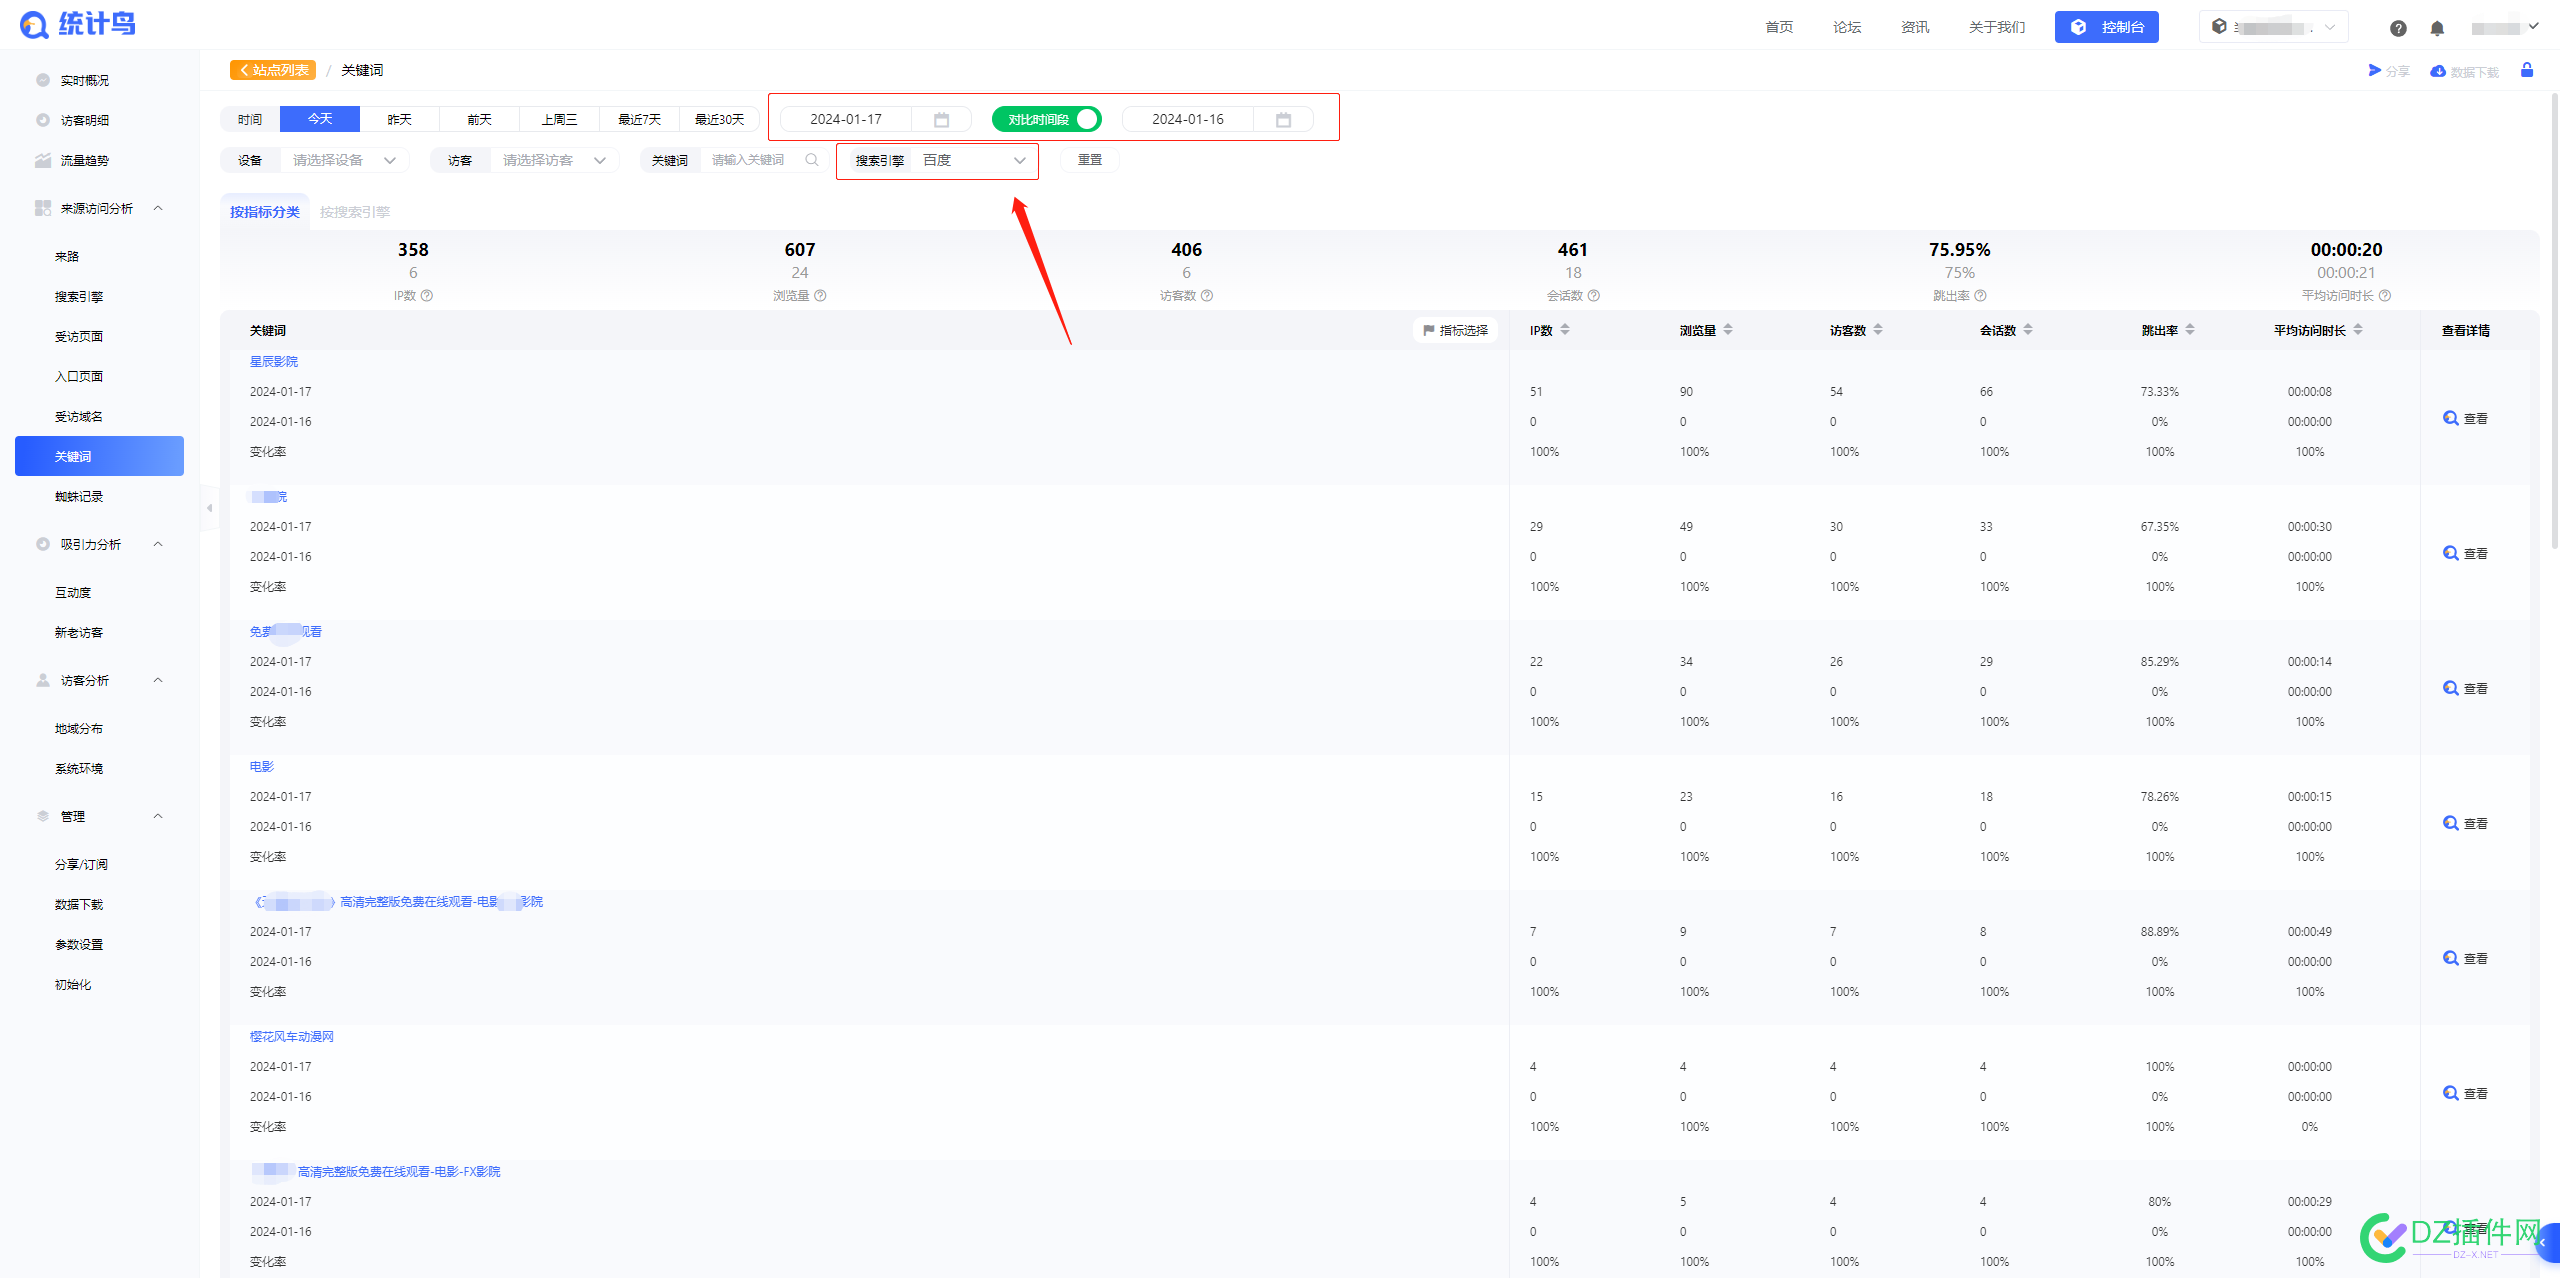Open 地域分布 in sidebar
Image resolution: width=2560 pixels, height=1278 pixels.
[79, 728]
